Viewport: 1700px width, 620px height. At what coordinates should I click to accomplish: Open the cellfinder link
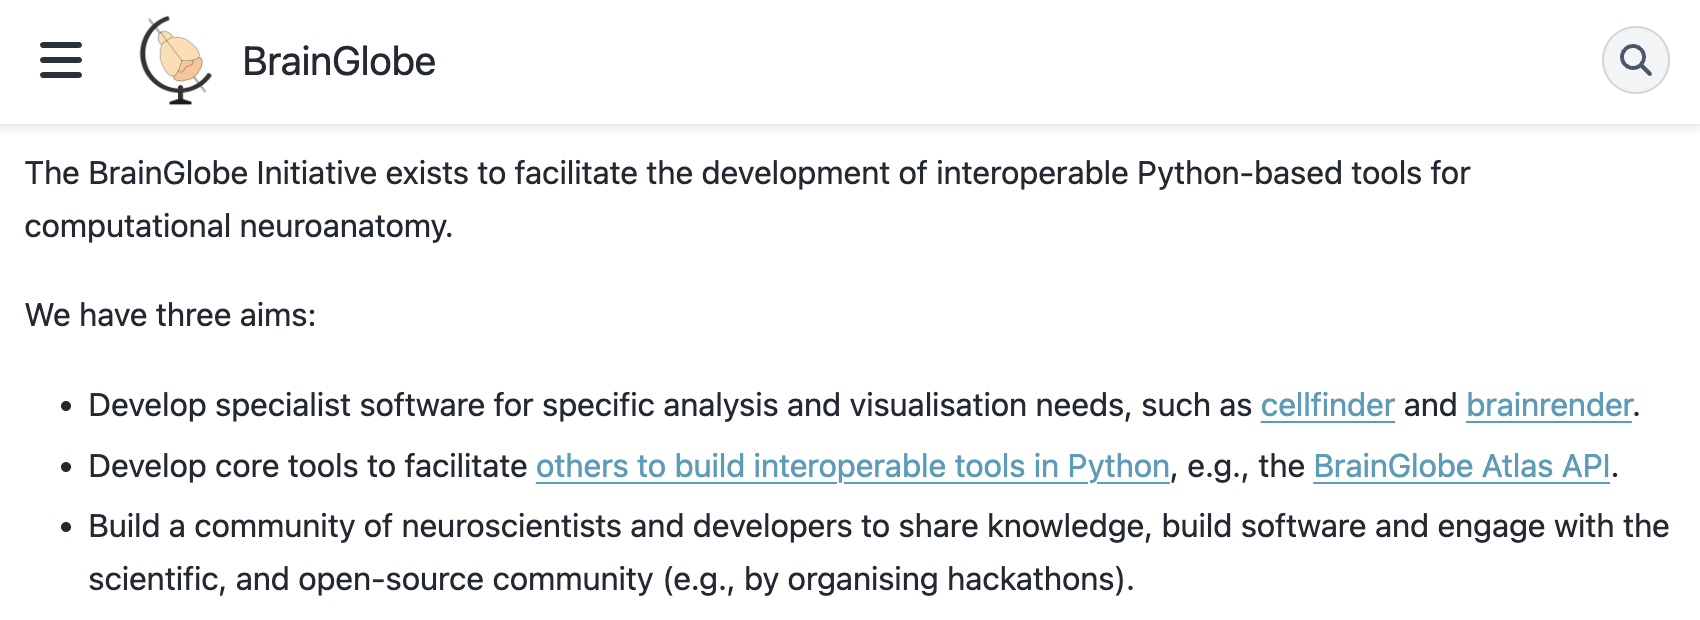point(1327,405)
